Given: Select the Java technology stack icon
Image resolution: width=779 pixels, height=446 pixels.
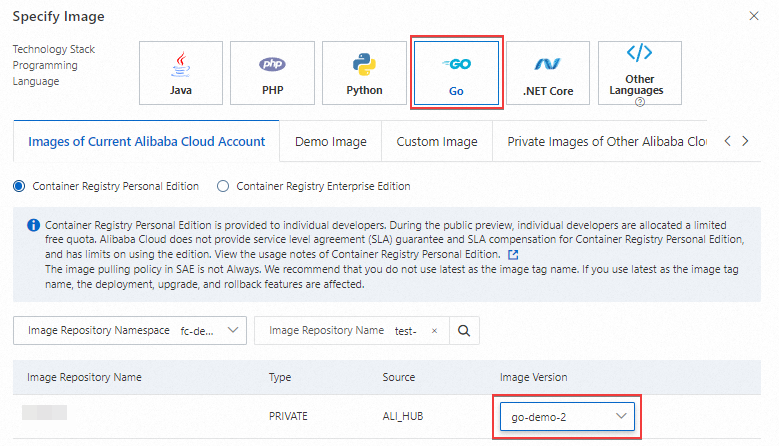Looking at the screenshot, I should [x=180, y=73].
